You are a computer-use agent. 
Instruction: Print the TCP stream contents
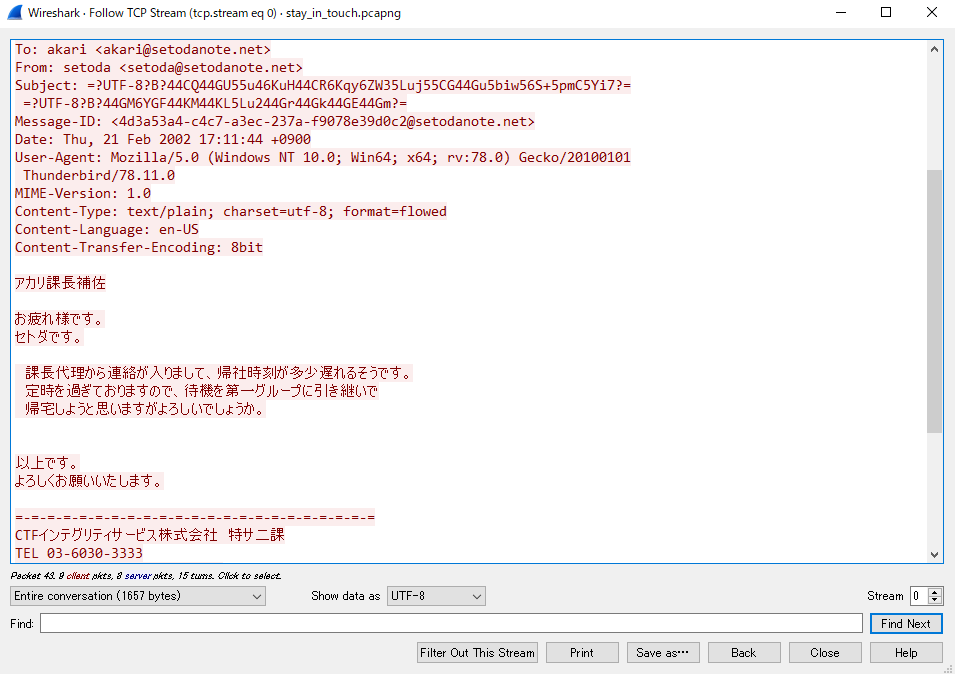click(582, 652)
